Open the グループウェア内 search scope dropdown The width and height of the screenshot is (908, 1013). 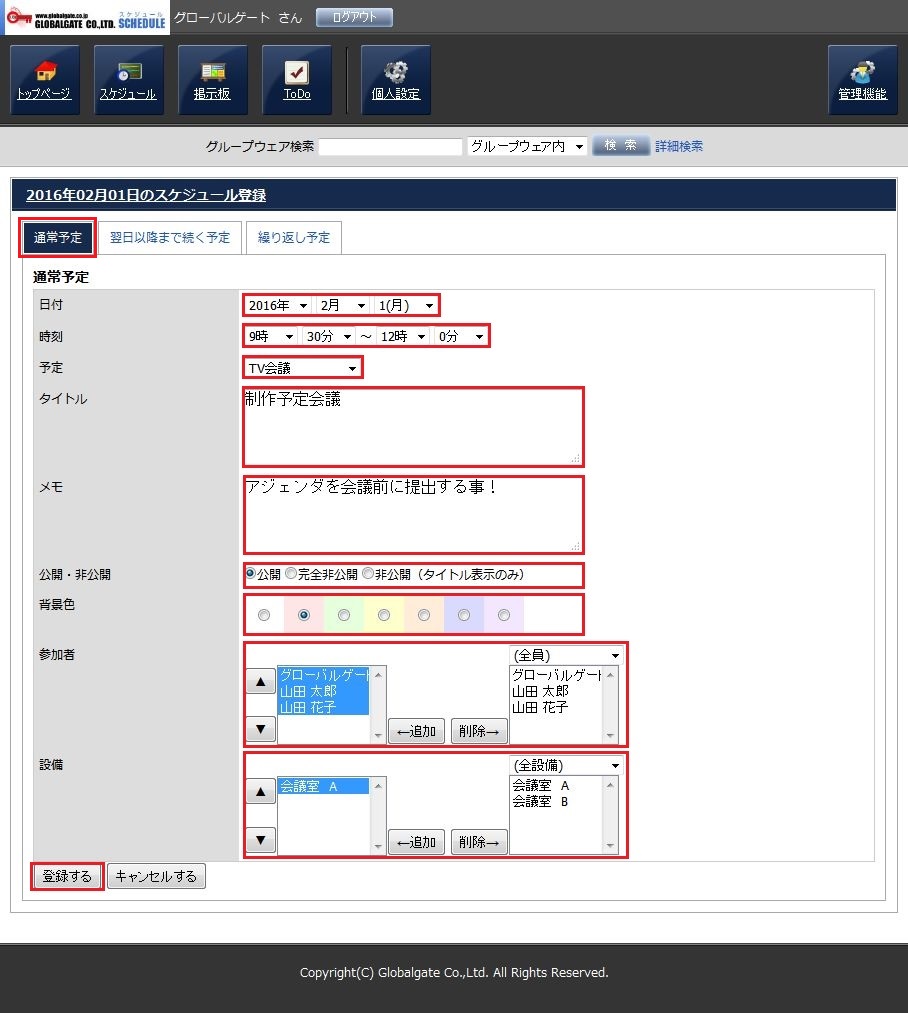pyautogui.click(x=527, y=147)
